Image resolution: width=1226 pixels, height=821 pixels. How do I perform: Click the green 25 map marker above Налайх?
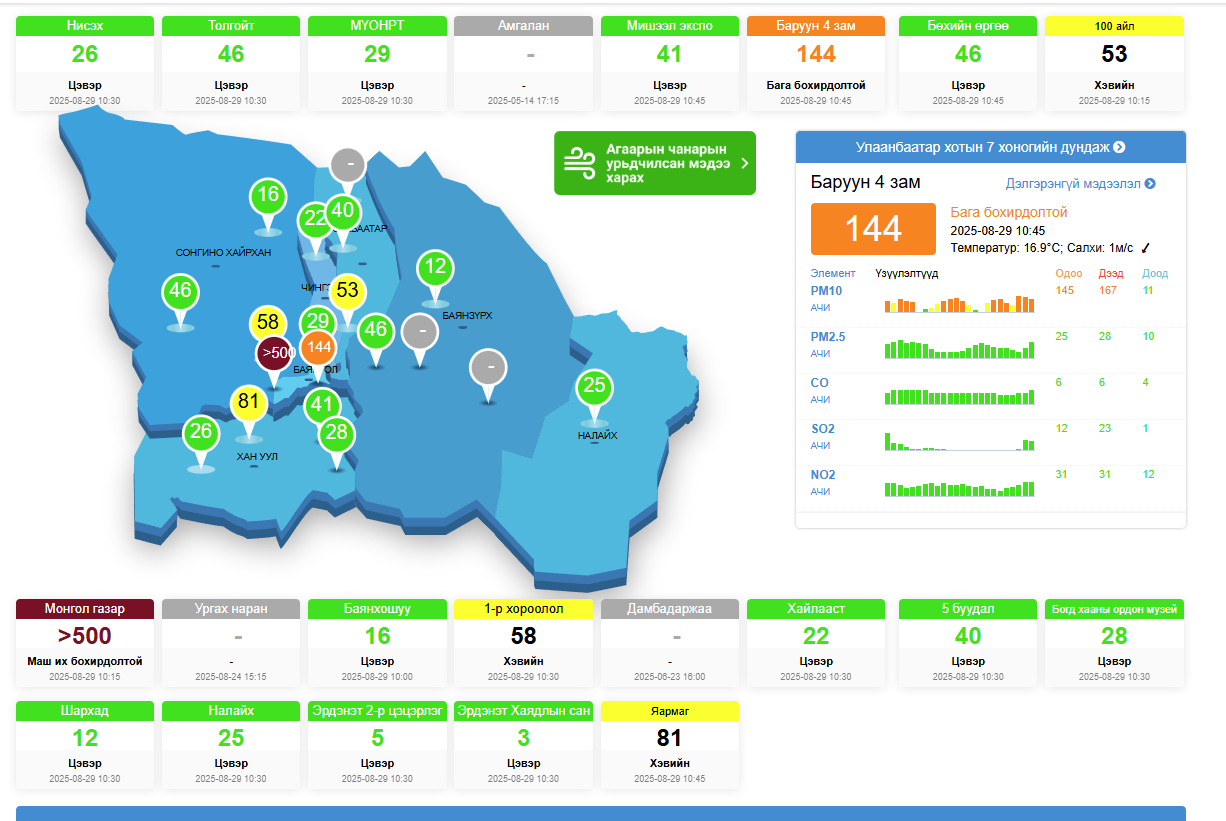click(x=594, y=386)
